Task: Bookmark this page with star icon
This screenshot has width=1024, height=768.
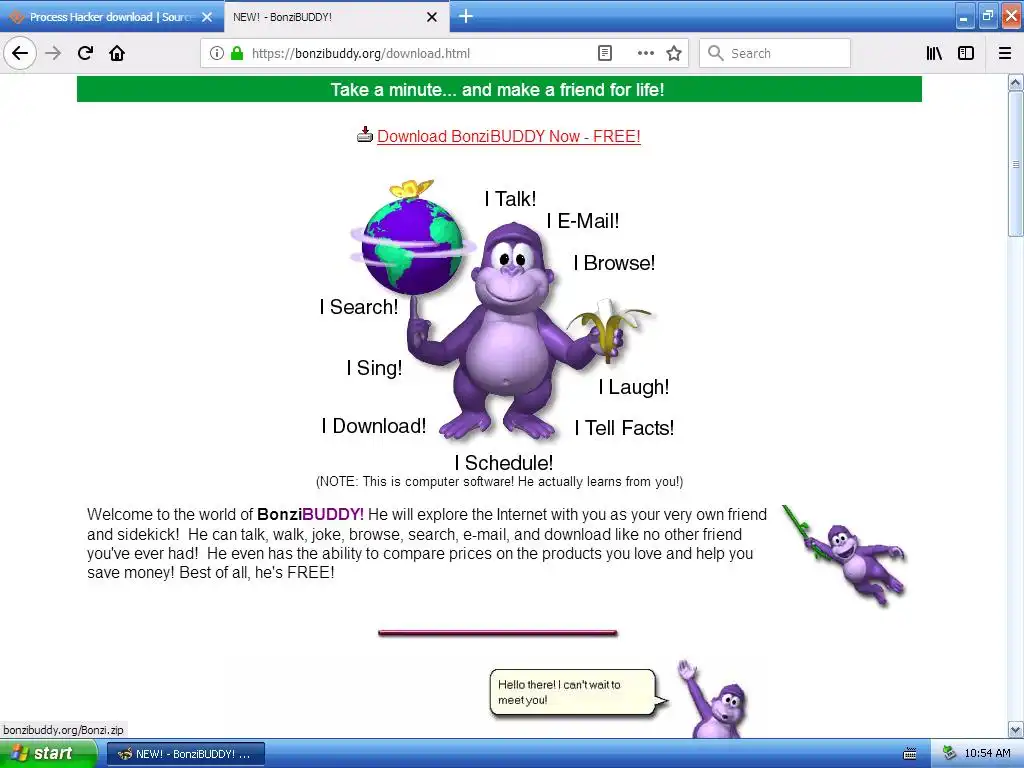Action: click(x=674, y=53)
